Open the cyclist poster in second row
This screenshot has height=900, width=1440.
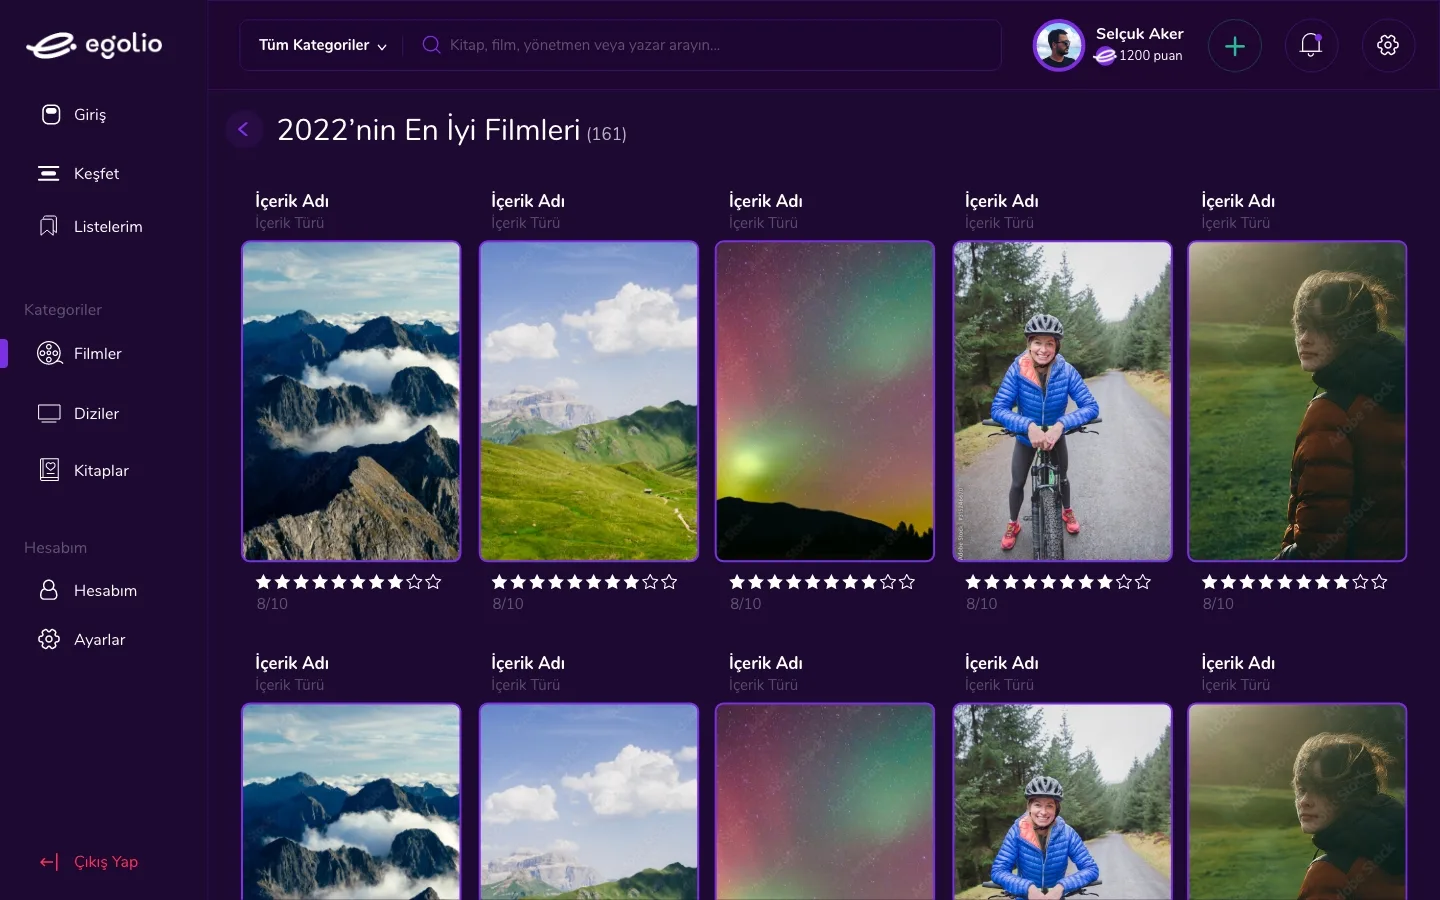coord(1062,802)
